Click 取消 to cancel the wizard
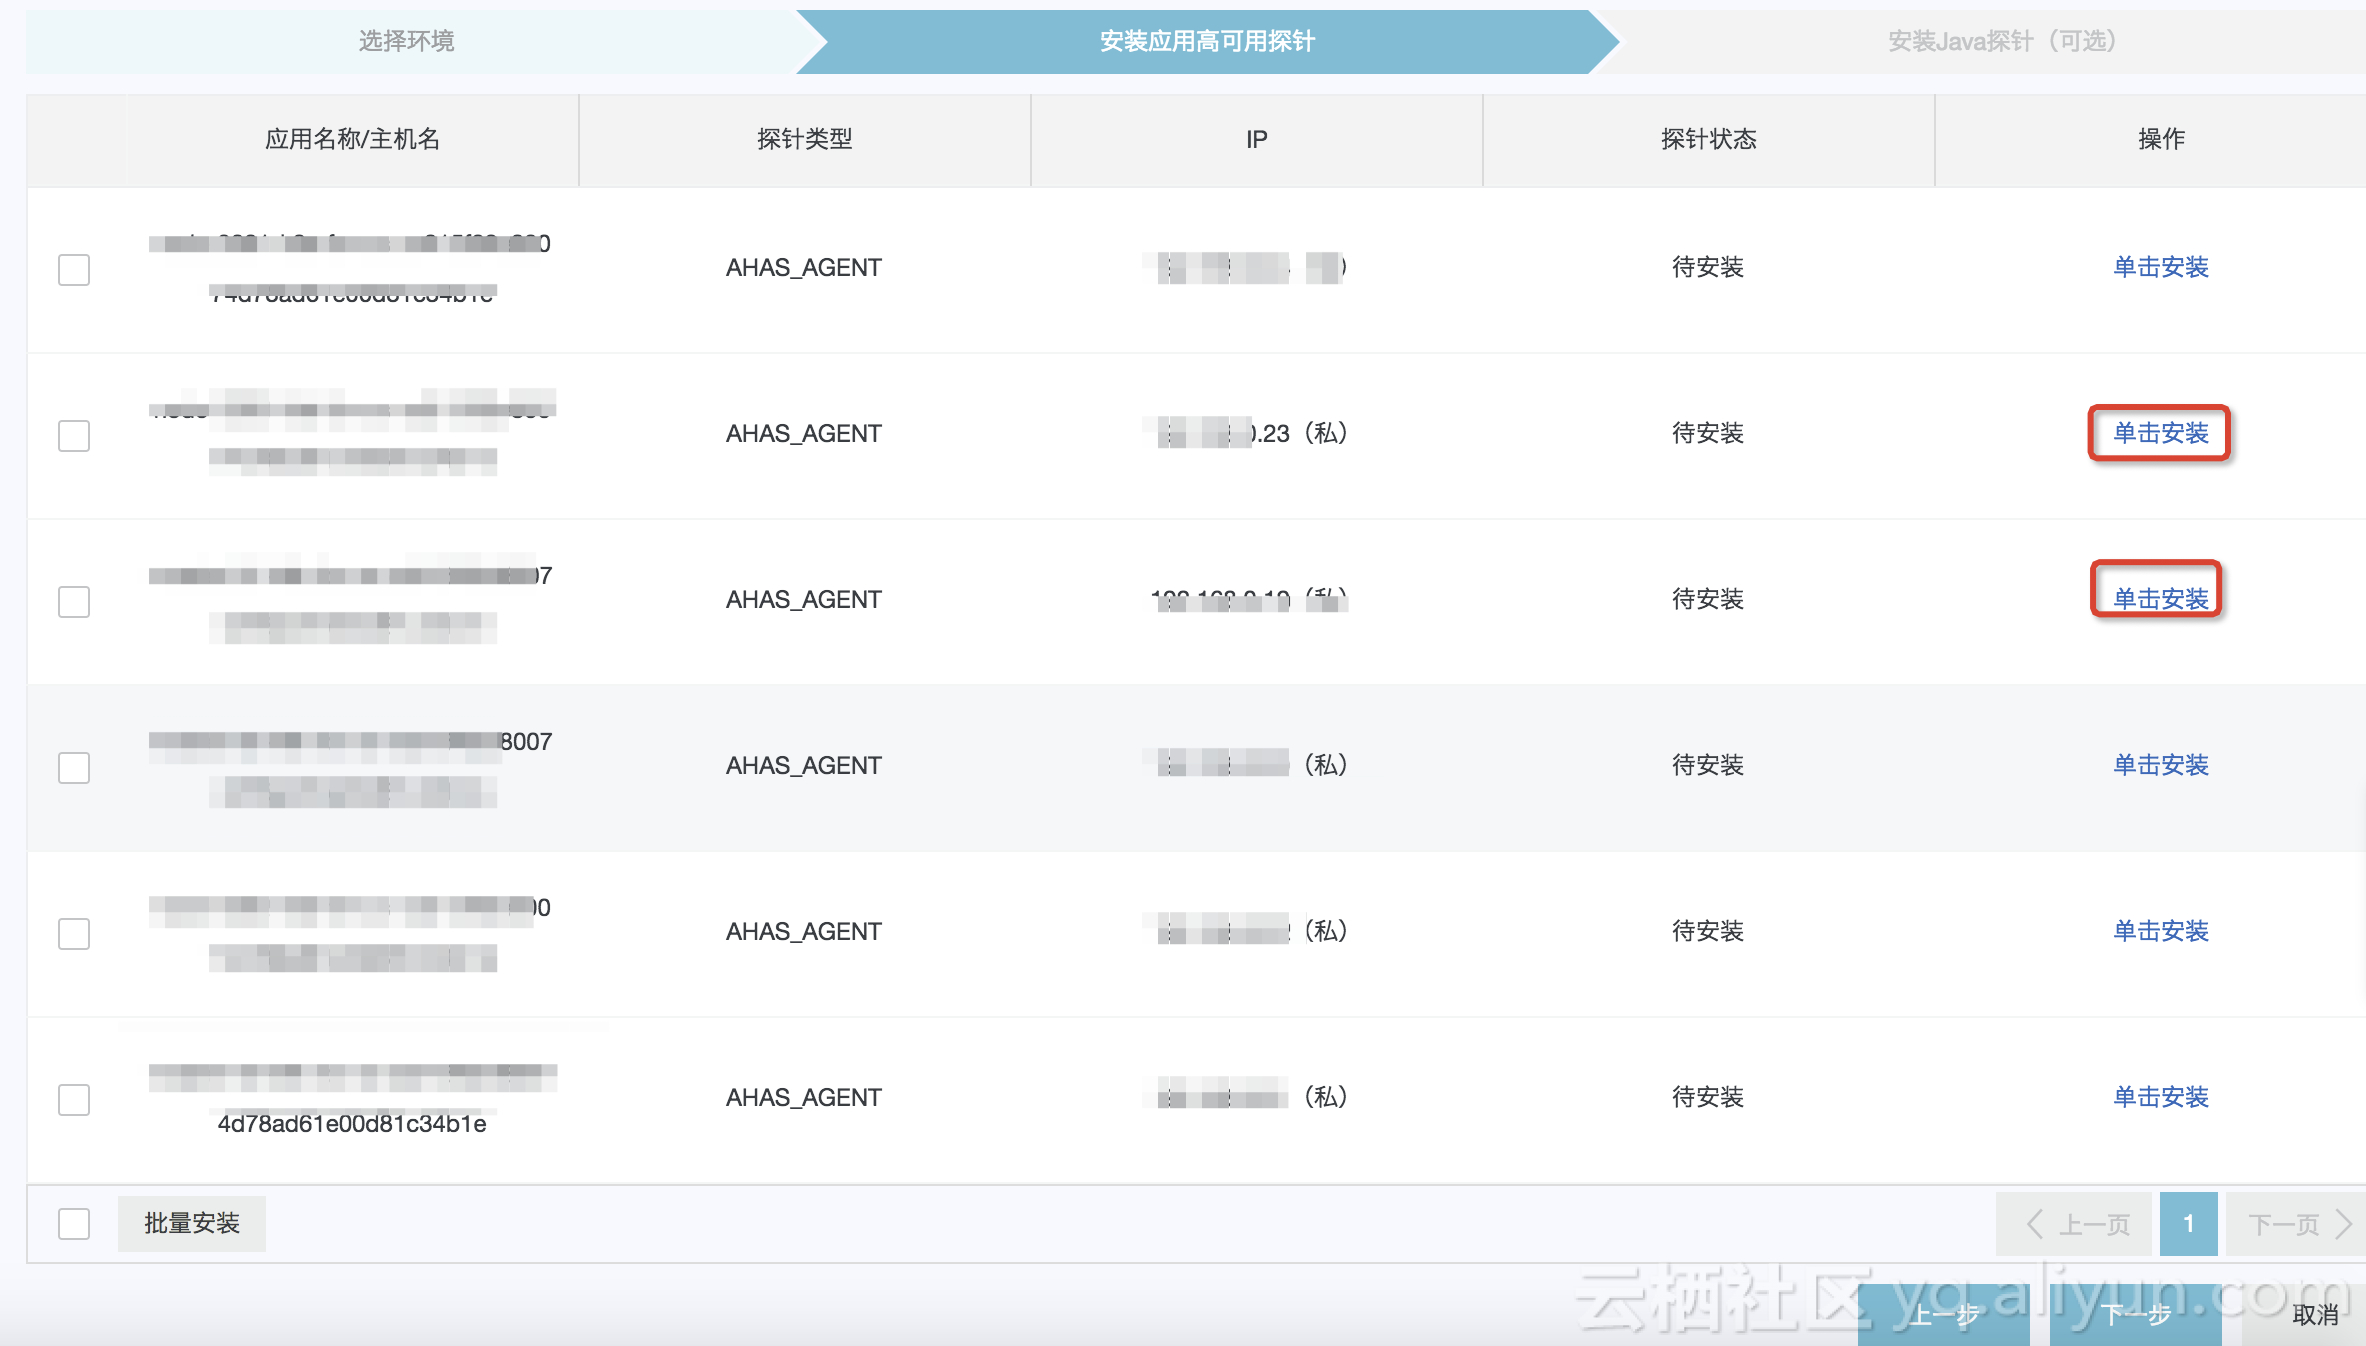This screenshot has width=2366, height=1346. (x=2314, y=1315)
